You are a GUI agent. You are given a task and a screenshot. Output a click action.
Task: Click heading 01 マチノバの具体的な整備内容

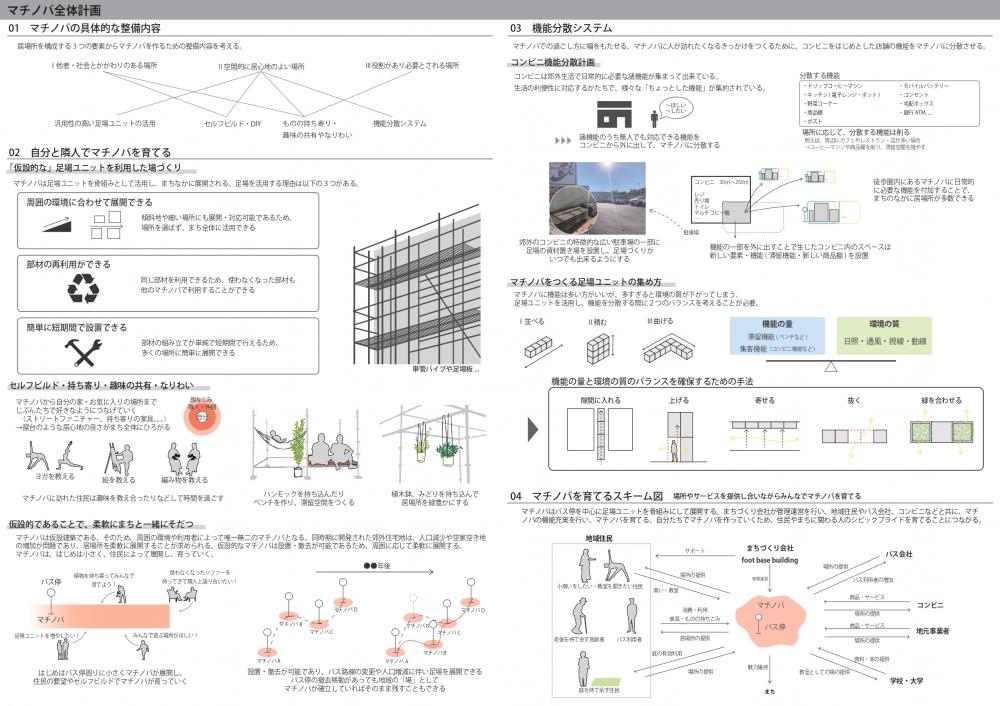coord(84,28)
